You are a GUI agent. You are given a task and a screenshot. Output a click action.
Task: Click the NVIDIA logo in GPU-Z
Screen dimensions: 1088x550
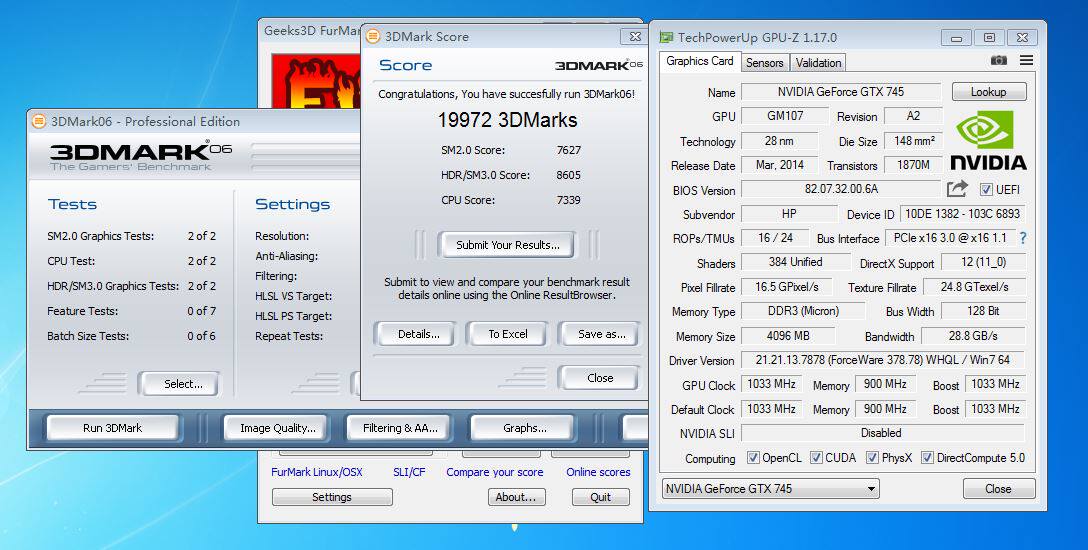(988, 141)
